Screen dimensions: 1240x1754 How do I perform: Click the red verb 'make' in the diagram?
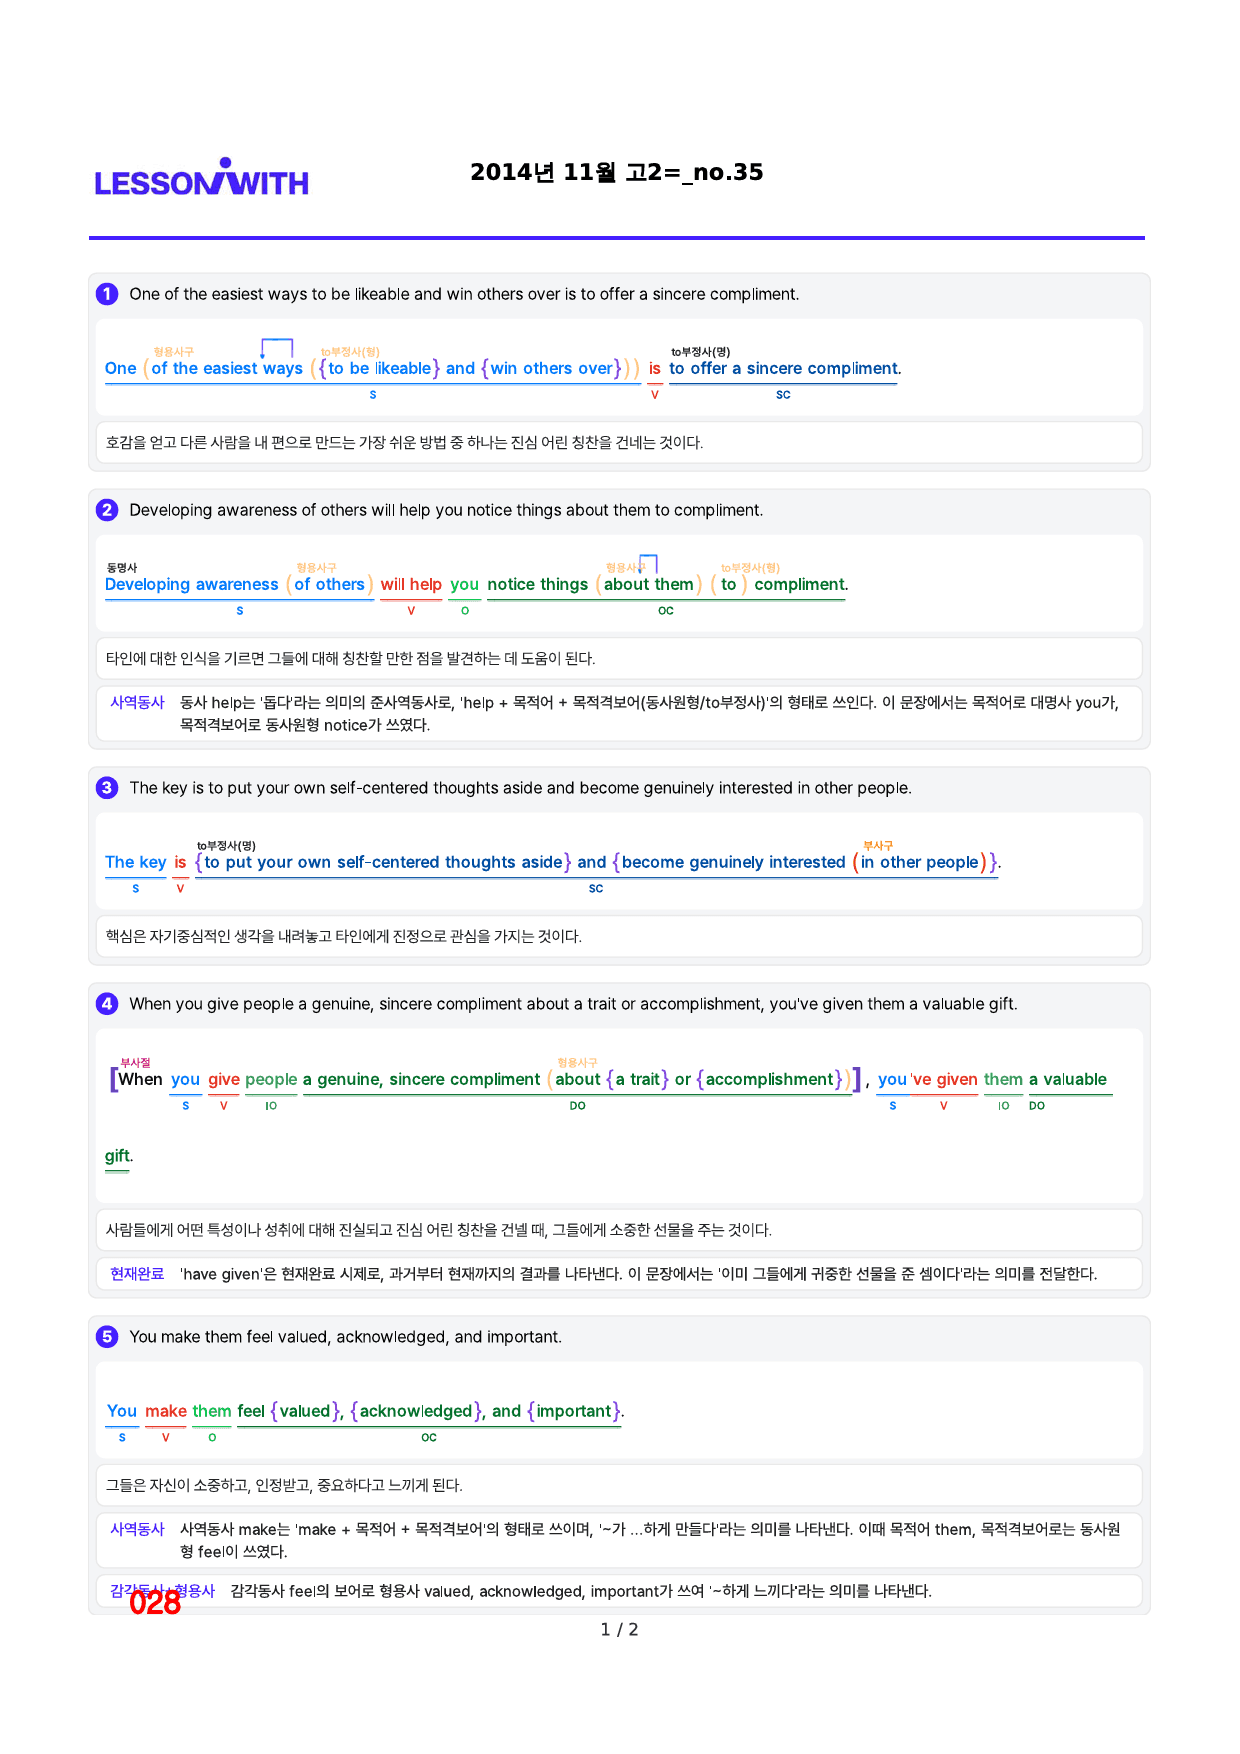tap(166, 1411)
